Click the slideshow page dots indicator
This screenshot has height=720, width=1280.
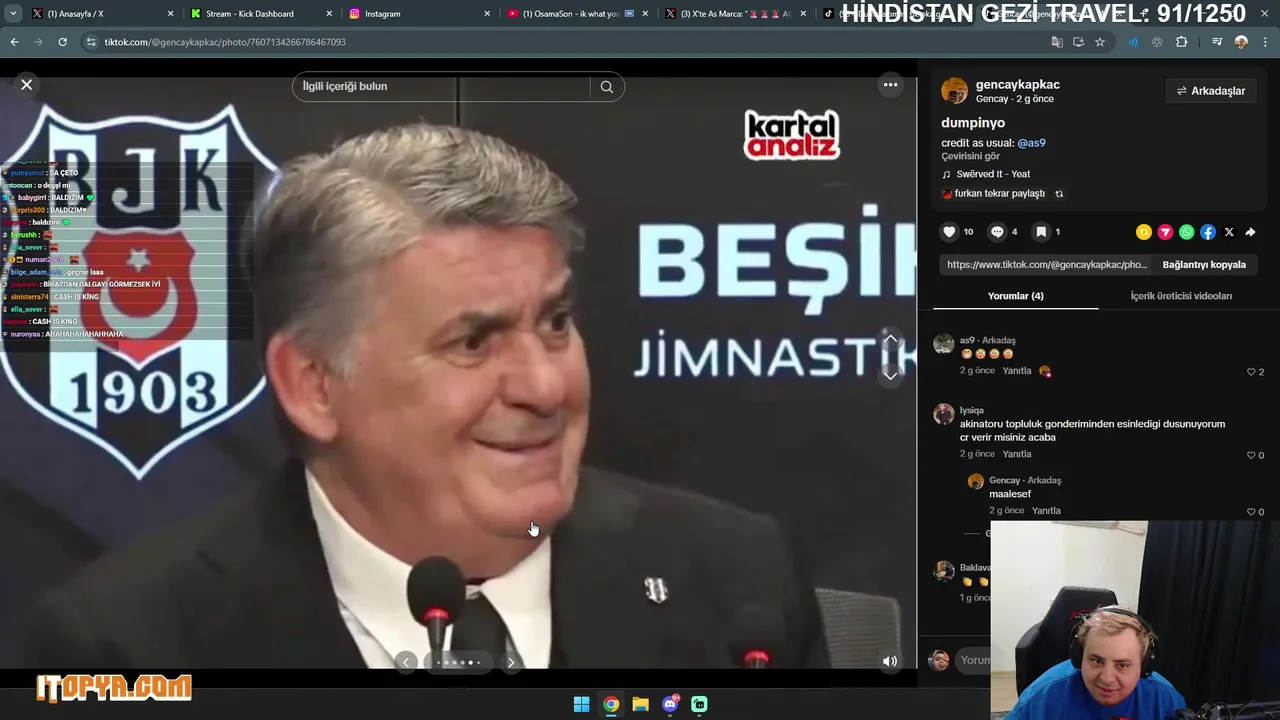[458, 662]
